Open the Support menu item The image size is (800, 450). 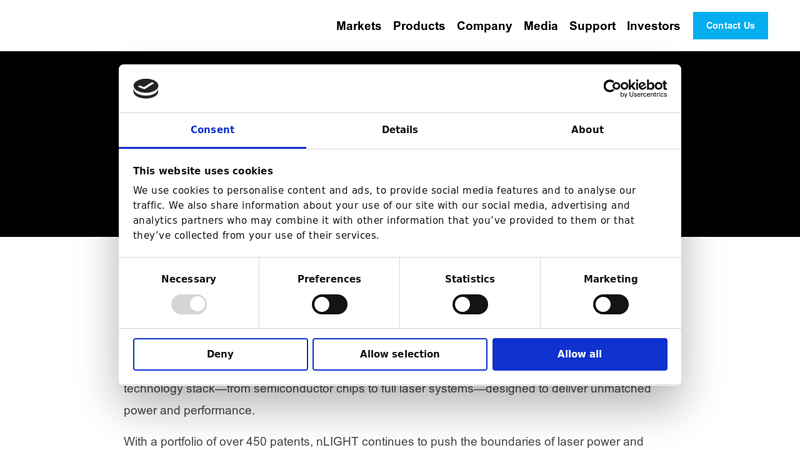point(592,26)
